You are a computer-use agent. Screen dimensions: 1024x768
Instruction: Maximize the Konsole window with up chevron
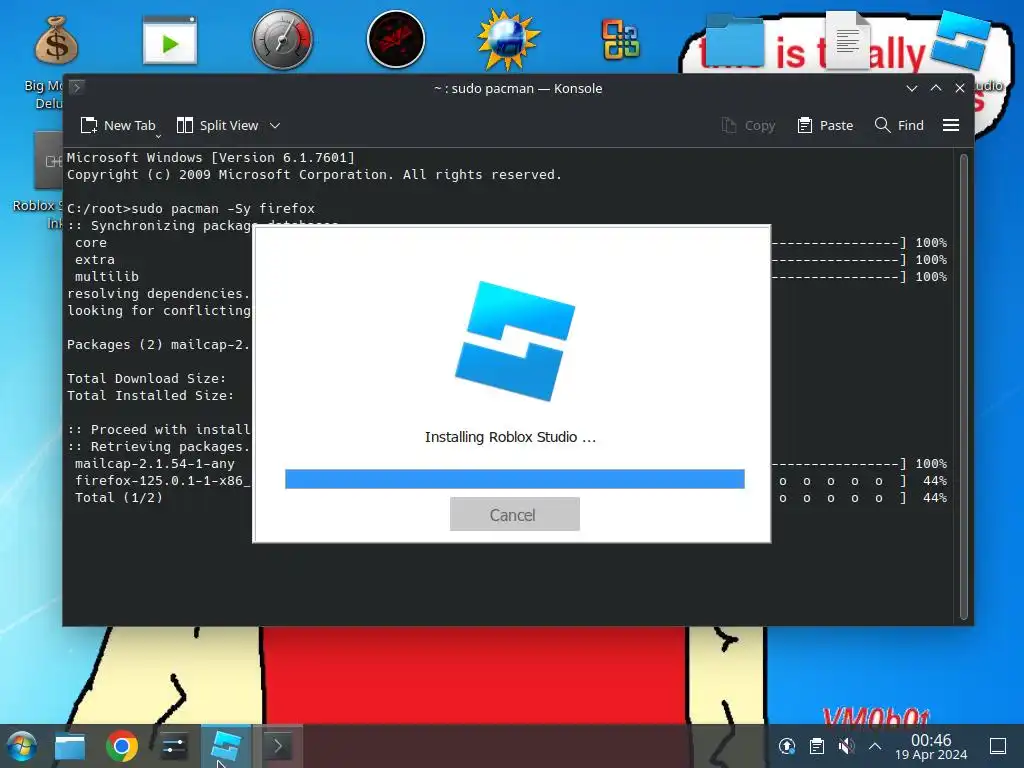(x=936, y=88)
